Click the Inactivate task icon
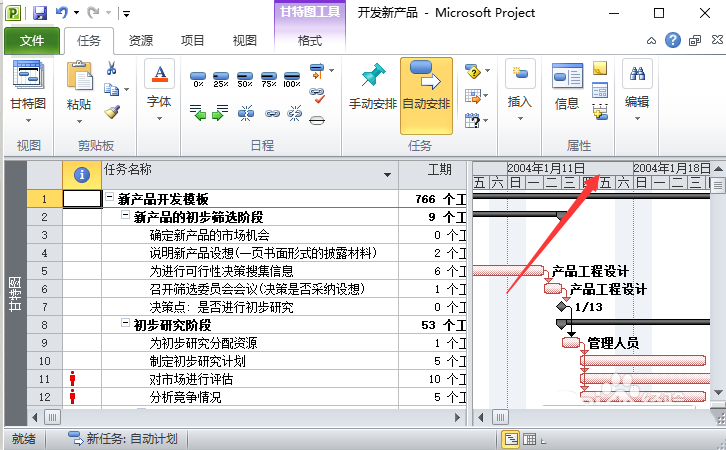 (x=317, y=121)
